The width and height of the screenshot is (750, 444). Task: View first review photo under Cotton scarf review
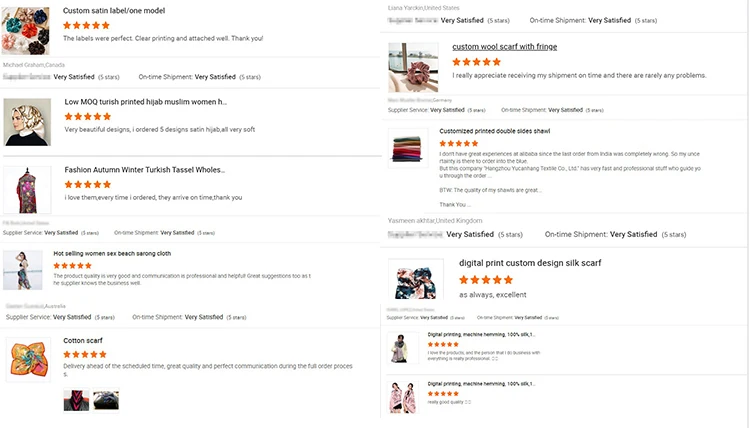coord(76,401)
